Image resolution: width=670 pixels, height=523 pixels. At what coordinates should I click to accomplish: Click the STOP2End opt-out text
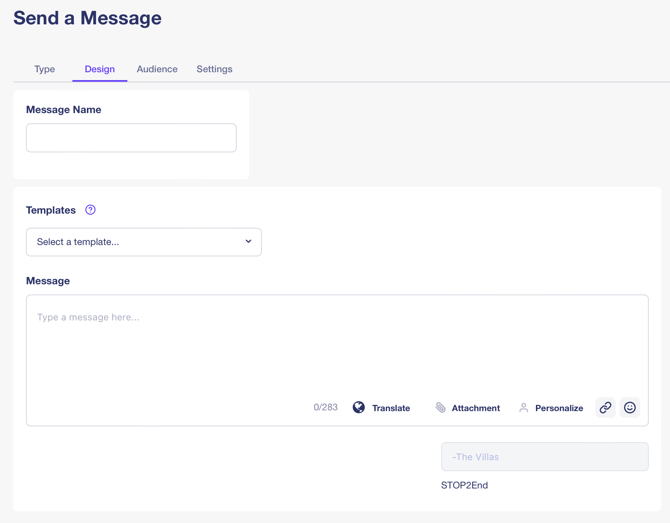[464, 485]
